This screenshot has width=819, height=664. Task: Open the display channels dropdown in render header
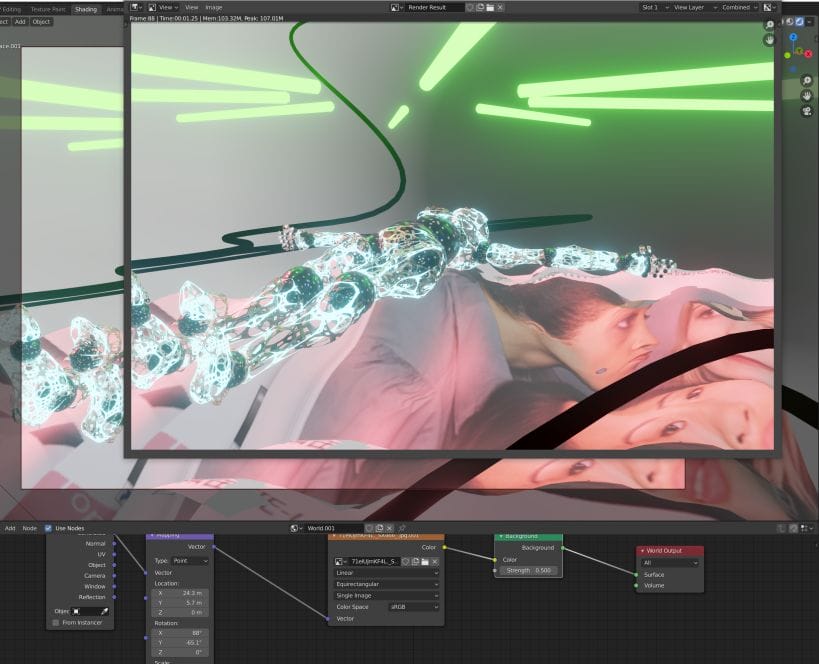(x=769, y=7)
